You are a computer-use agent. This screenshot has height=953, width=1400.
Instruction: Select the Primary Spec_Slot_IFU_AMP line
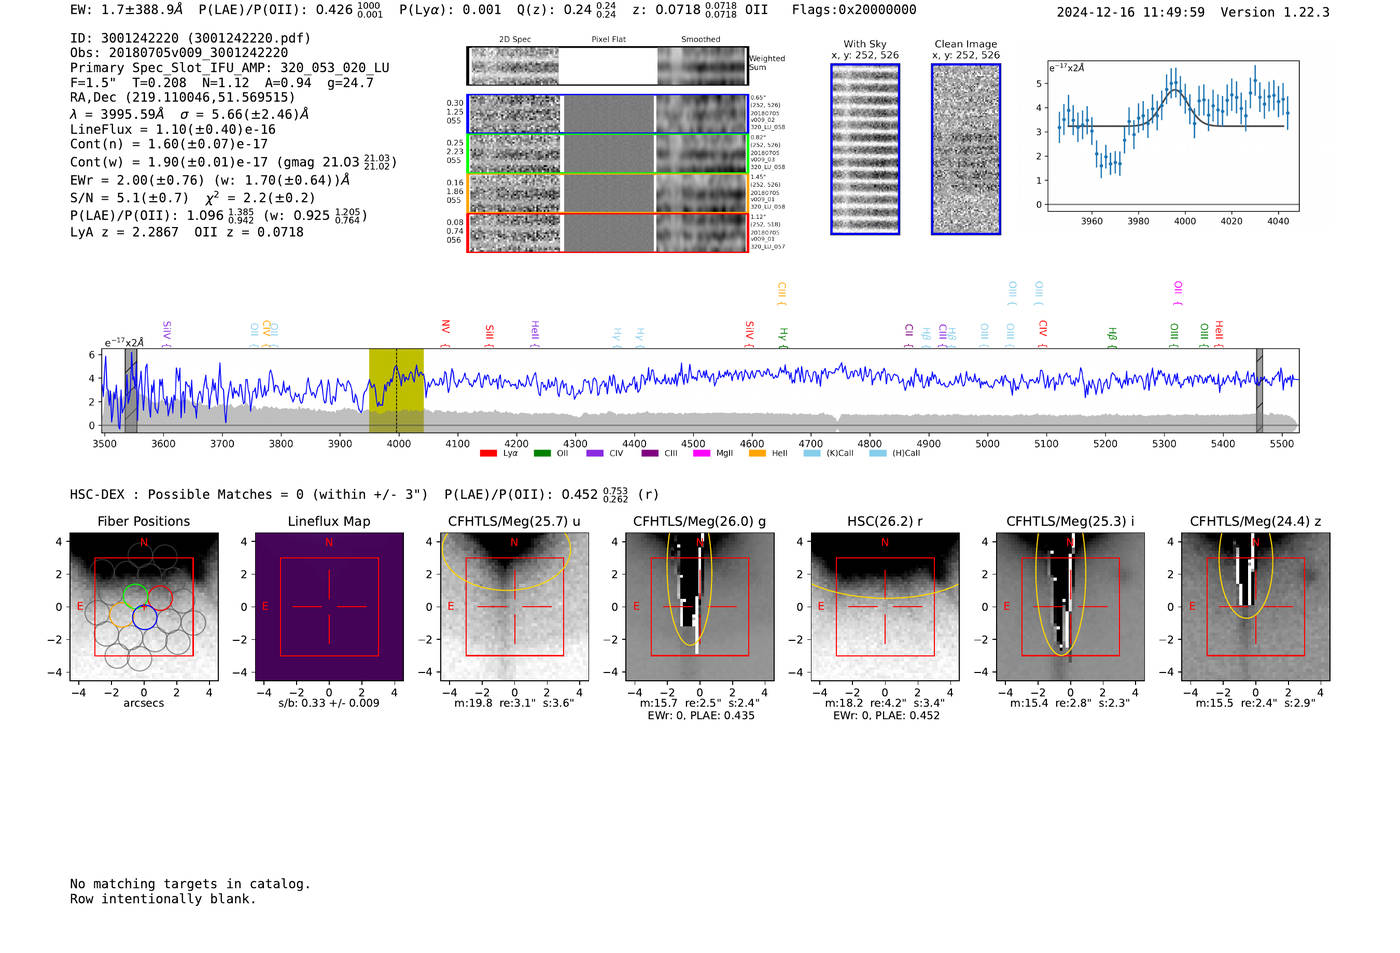click(230, 68)
